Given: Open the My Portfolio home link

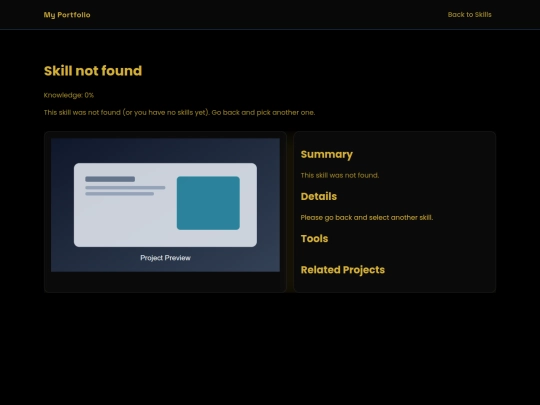Looking at the screenshot, I should pyautogui.click(x=67, y=15).
